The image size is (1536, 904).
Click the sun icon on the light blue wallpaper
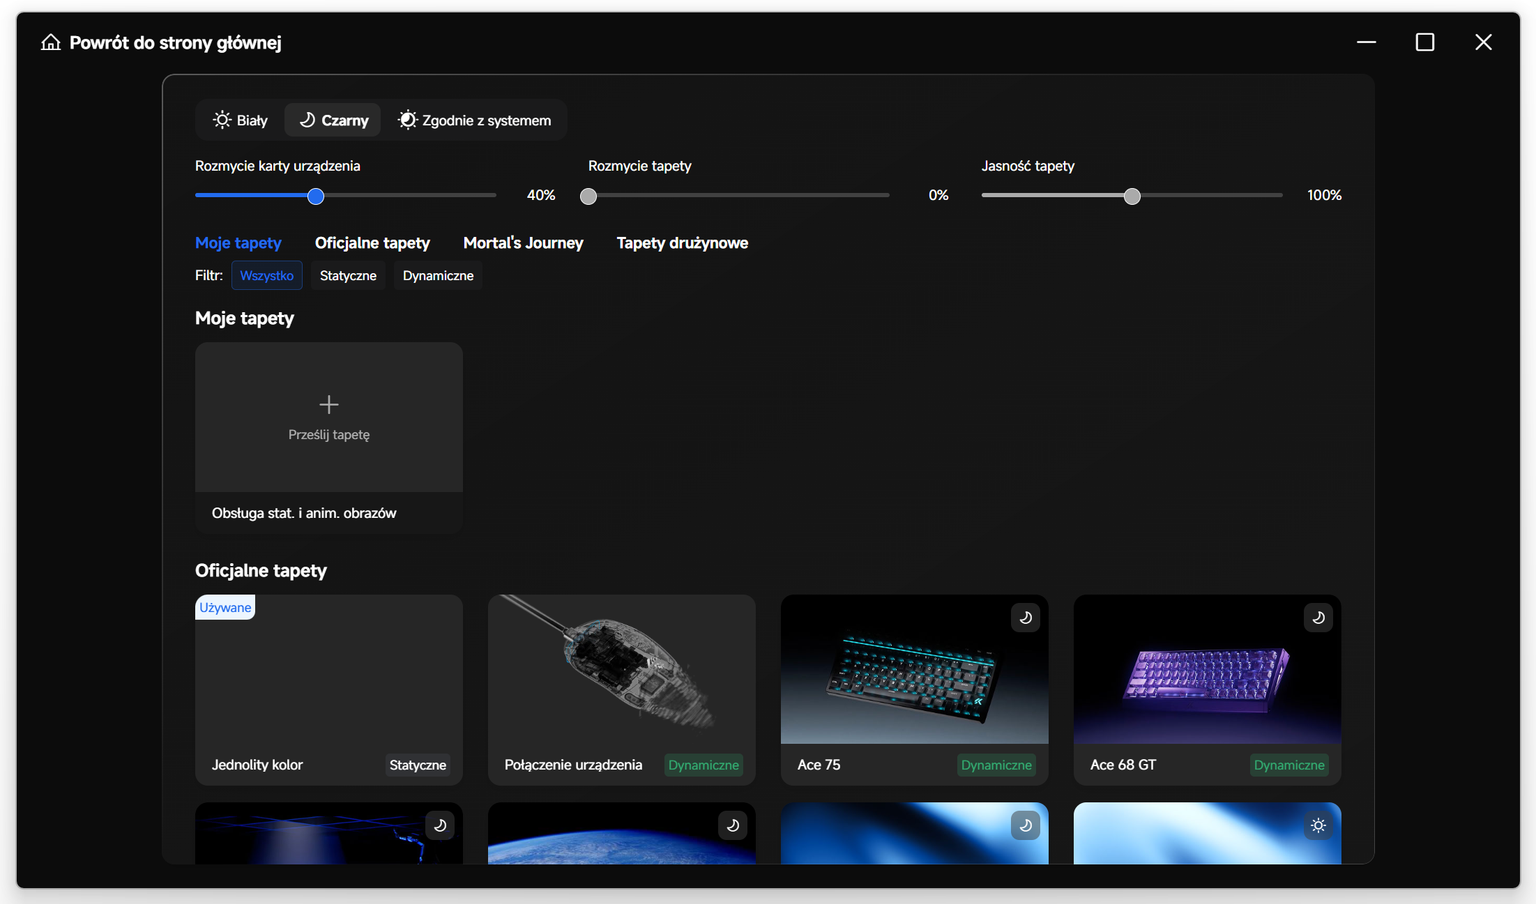pos(1318,826)
